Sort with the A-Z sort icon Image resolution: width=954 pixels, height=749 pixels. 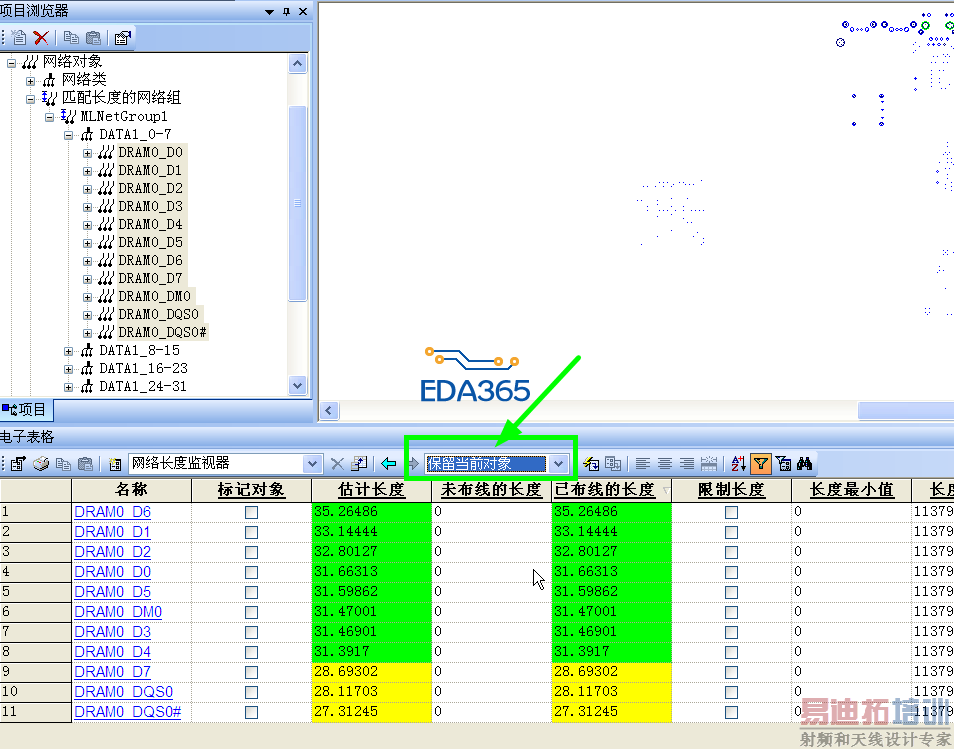point(738,464)
